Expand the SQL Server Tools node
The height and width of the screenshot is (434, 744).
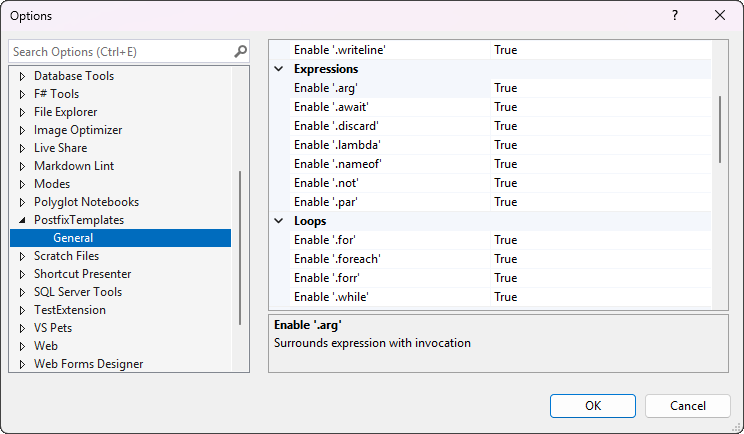[22, 292]
